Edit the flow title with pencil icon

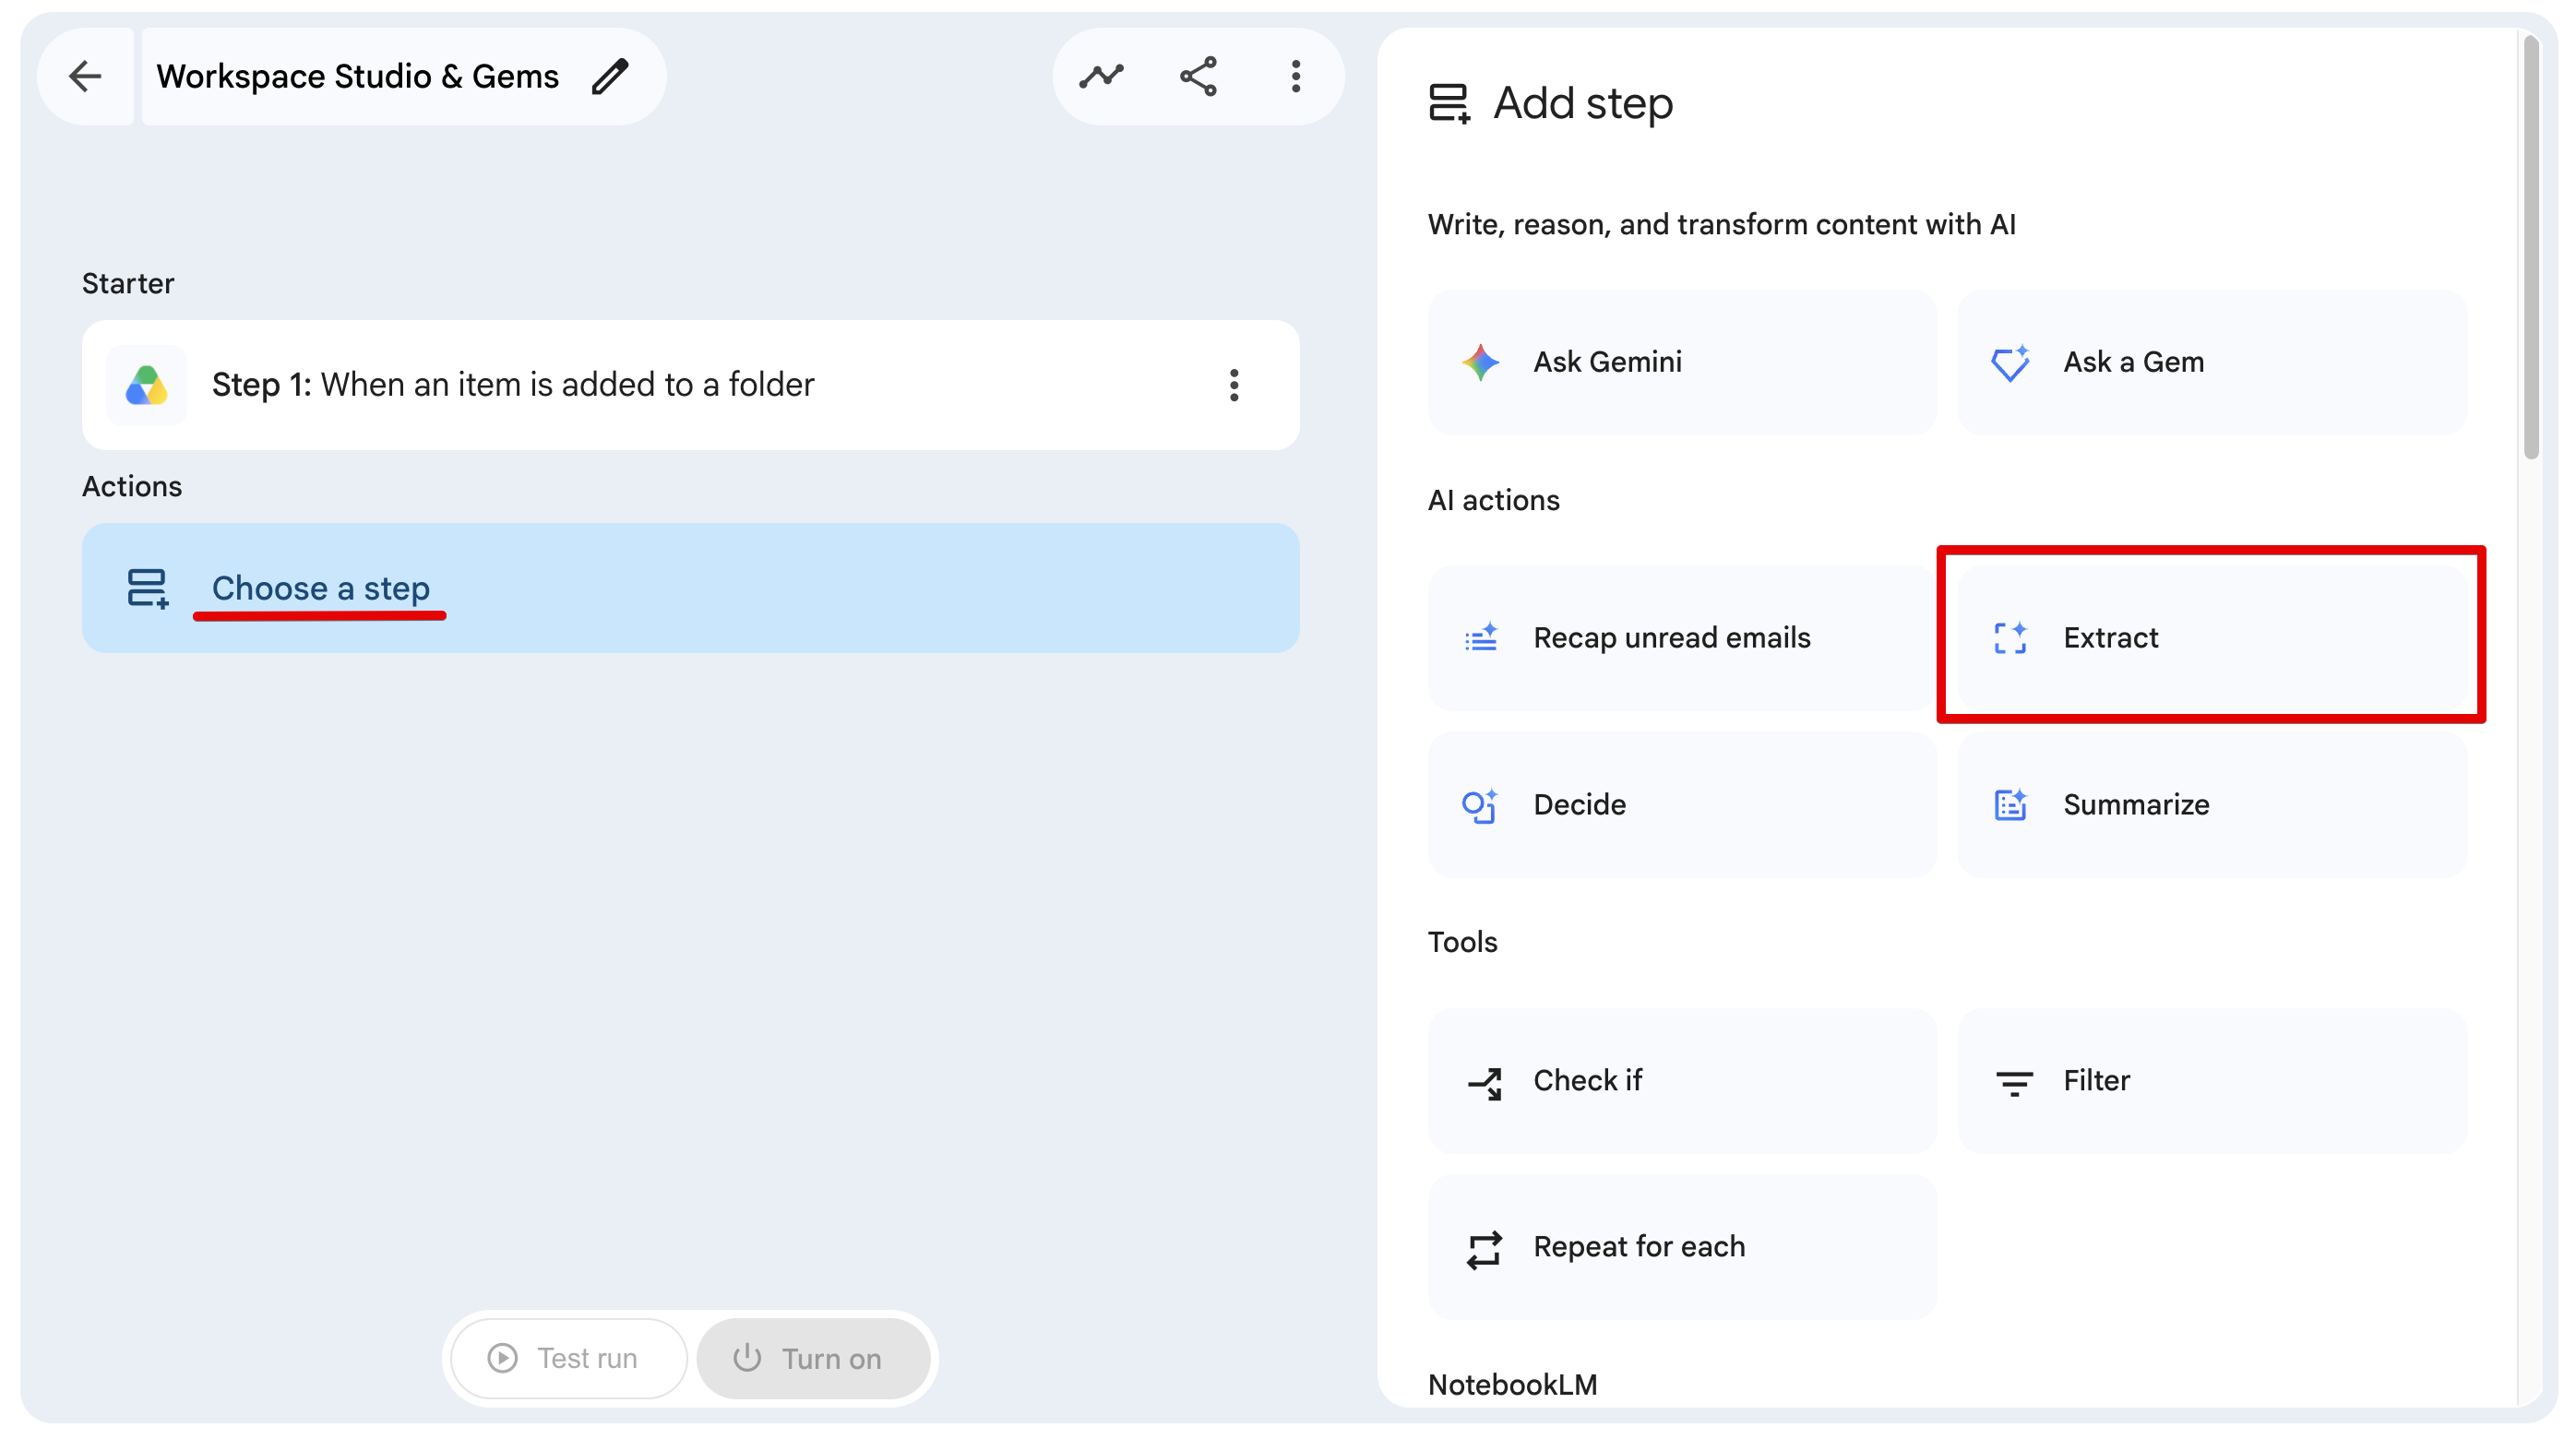click(x=610, y=76)
